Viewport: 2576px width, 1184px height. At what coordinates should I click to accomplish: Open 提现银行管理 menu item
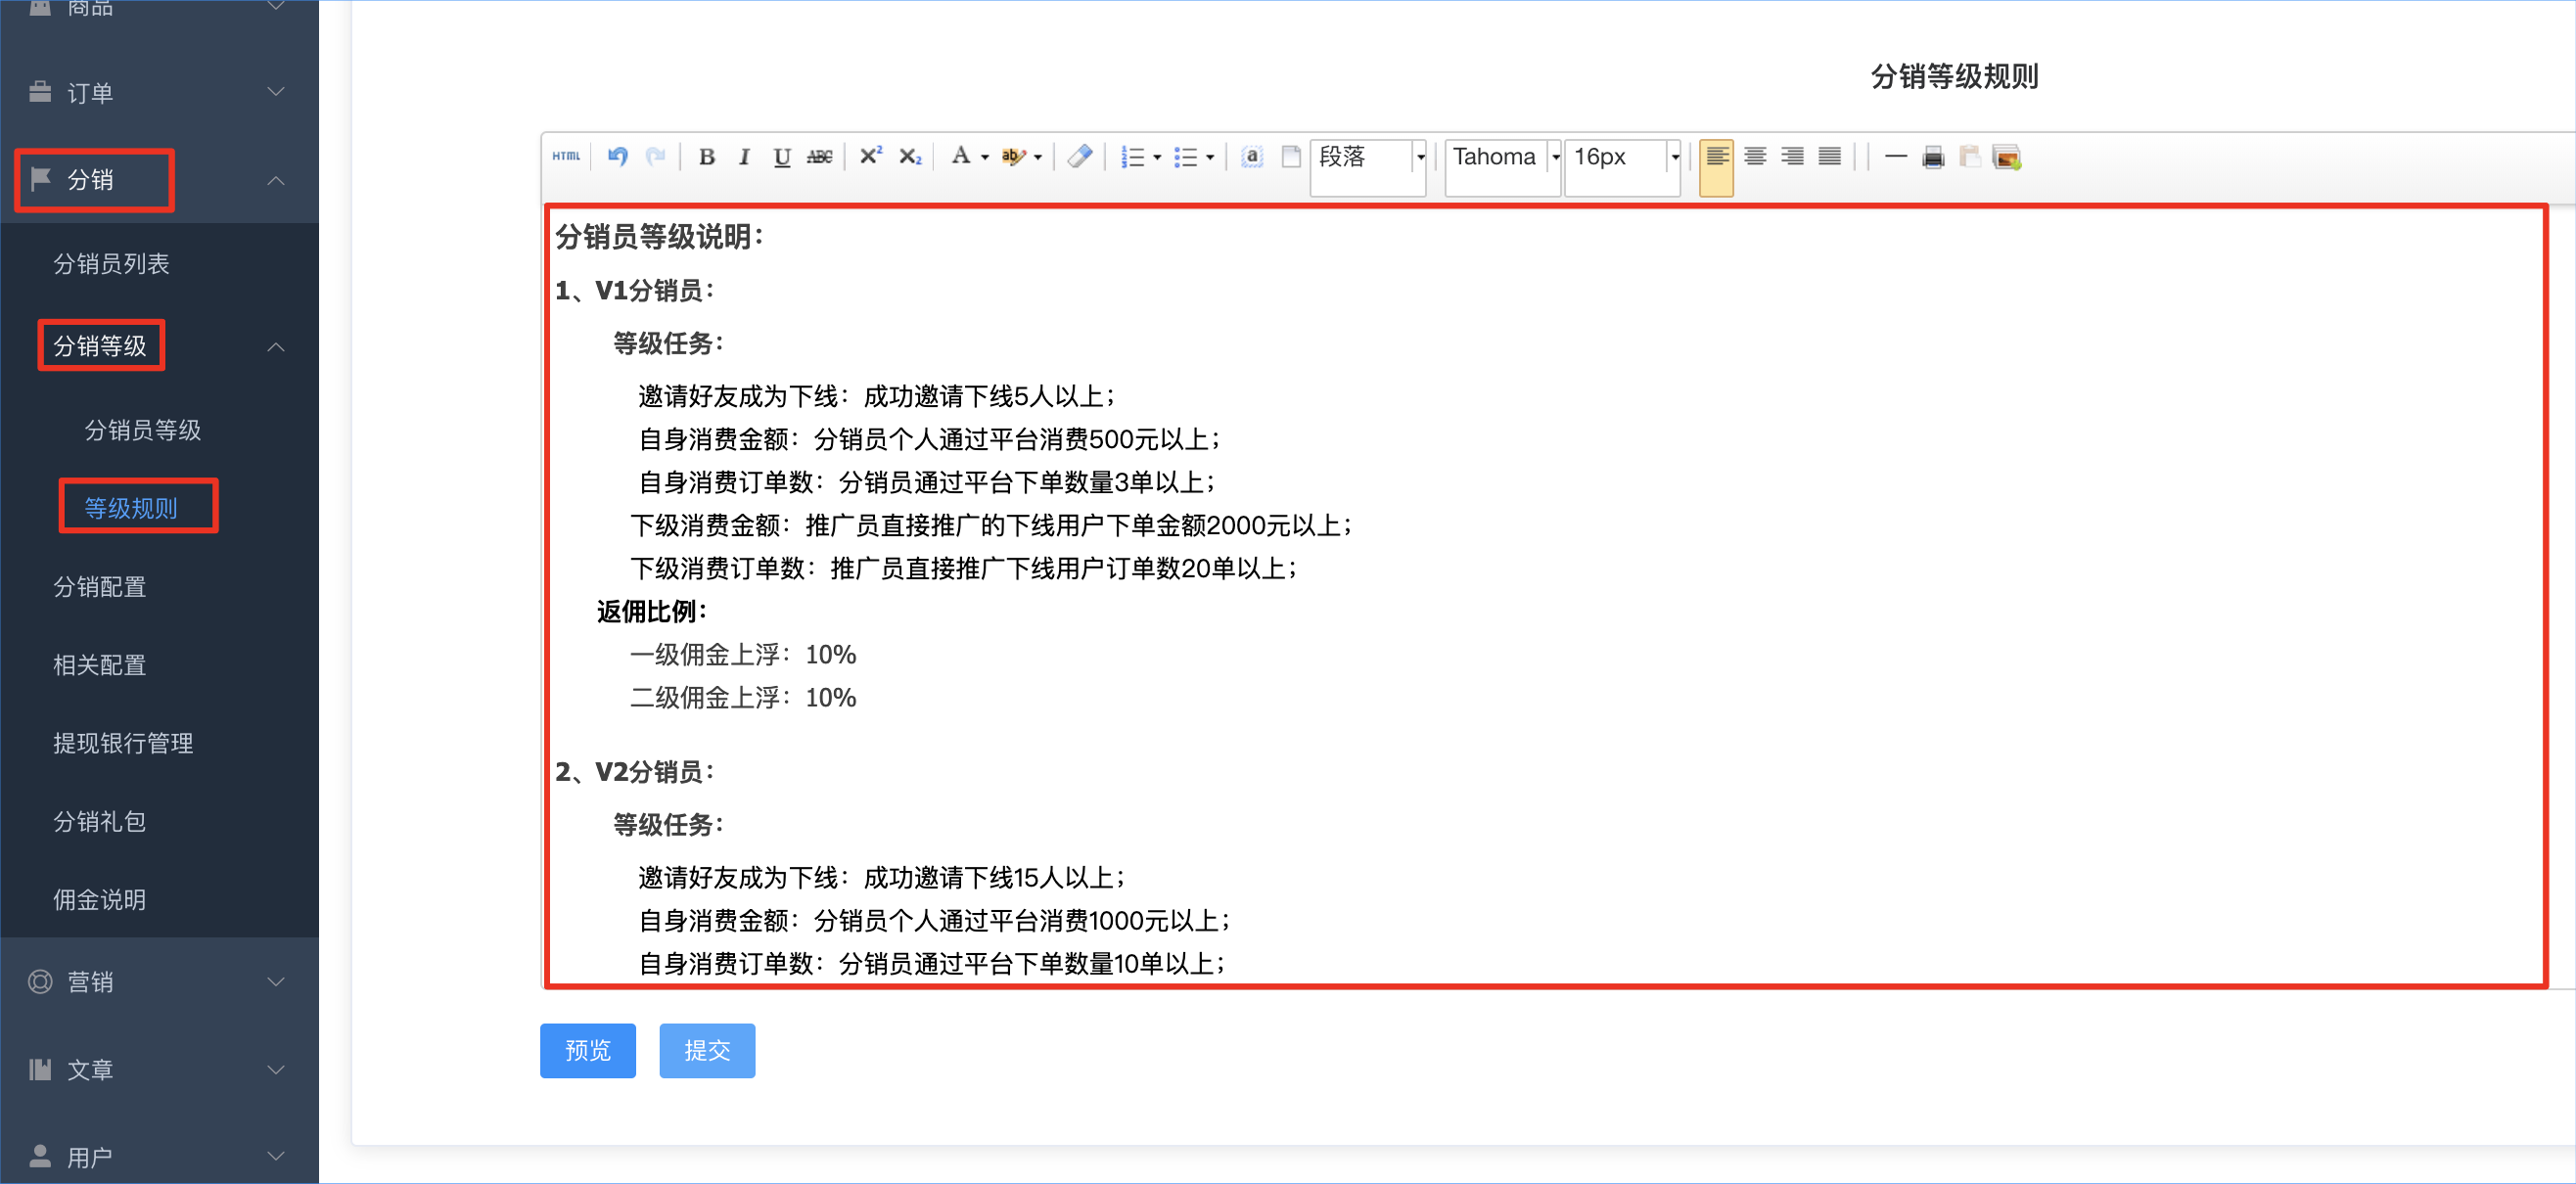pos(123,743)
